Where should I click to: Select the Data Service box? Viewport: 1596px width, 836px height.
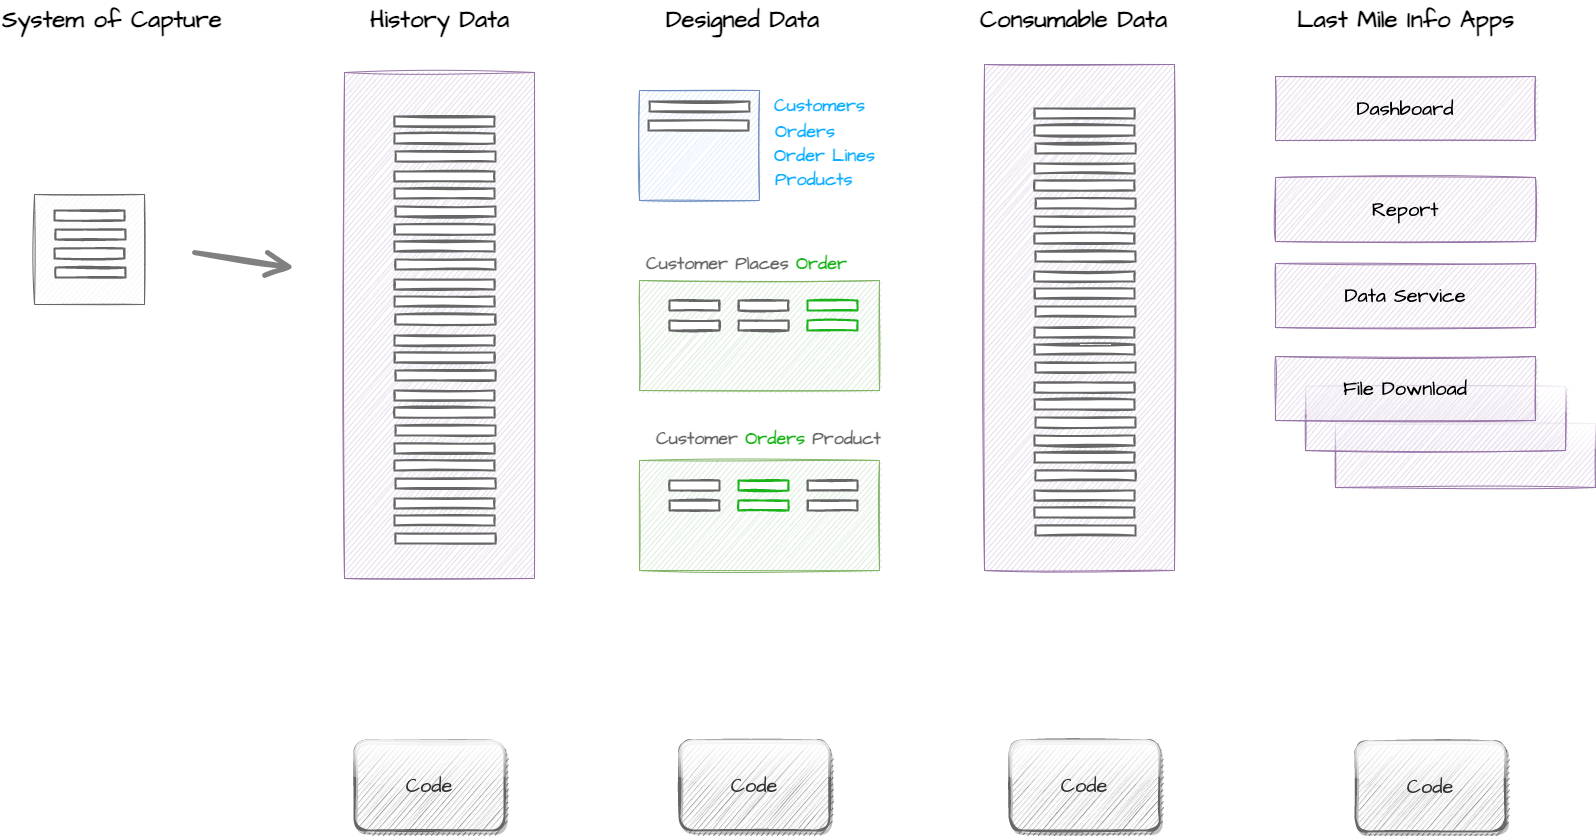(x=1405, y=296)
